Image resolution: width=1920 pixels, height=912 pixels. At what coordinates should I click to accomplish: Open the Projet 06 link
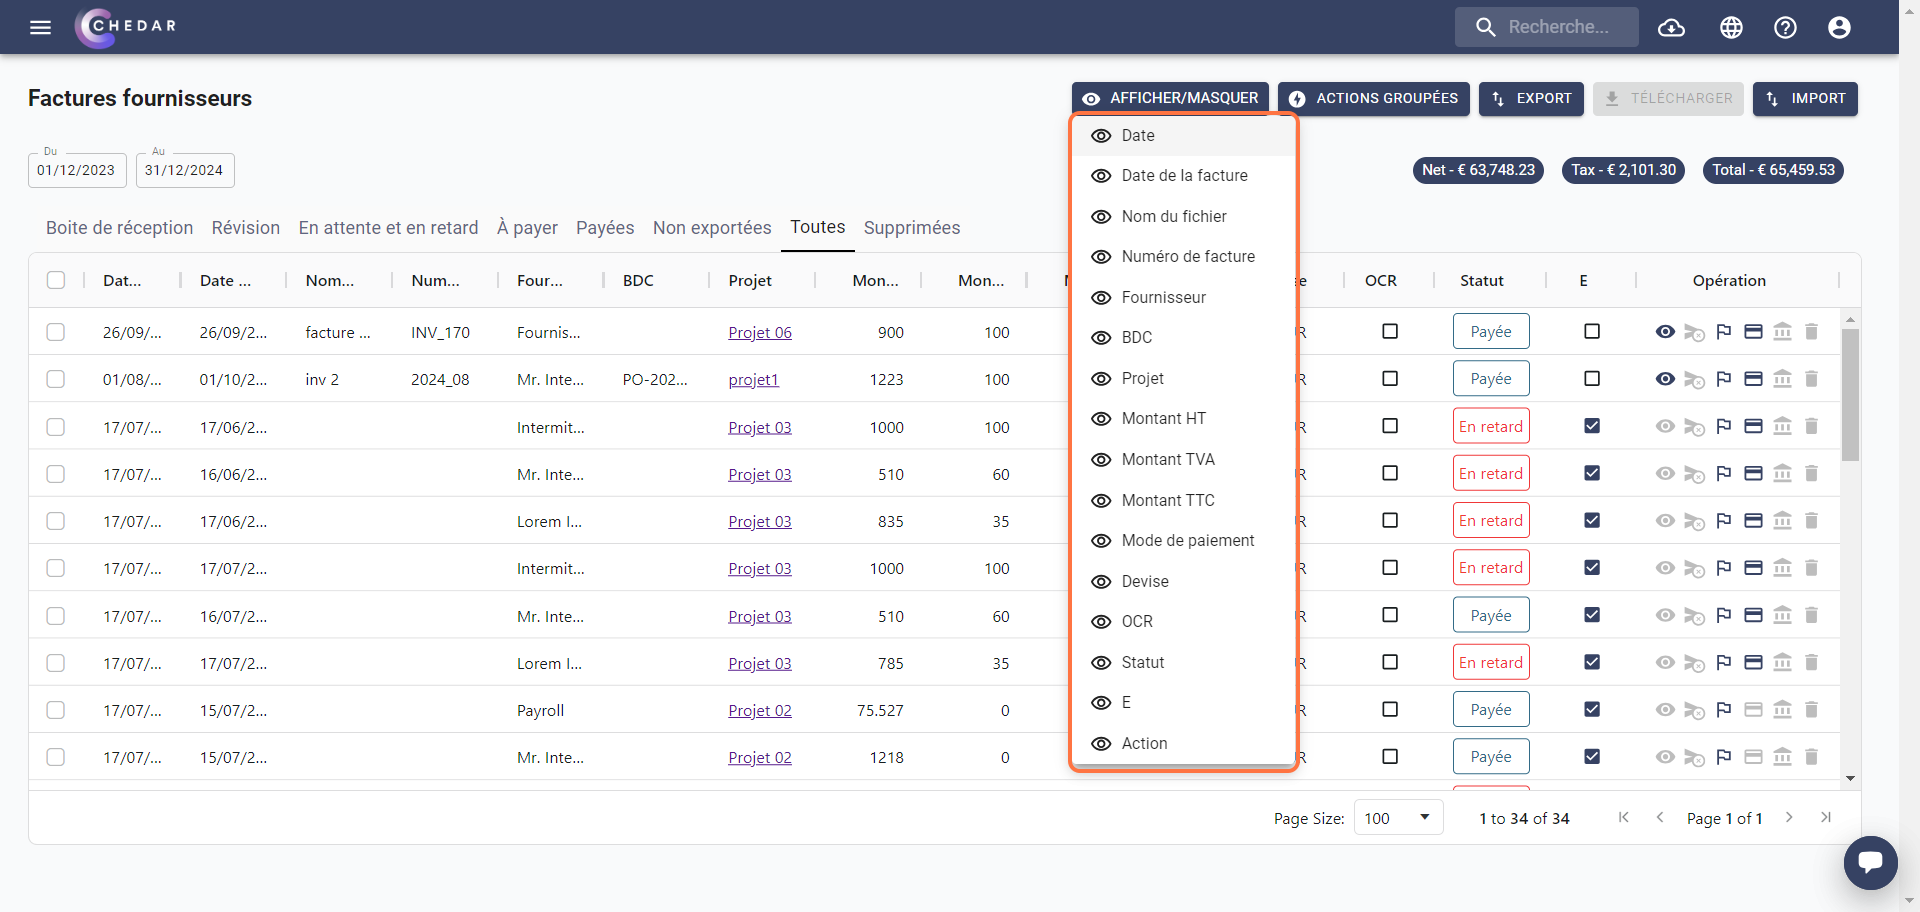(760, 333)
